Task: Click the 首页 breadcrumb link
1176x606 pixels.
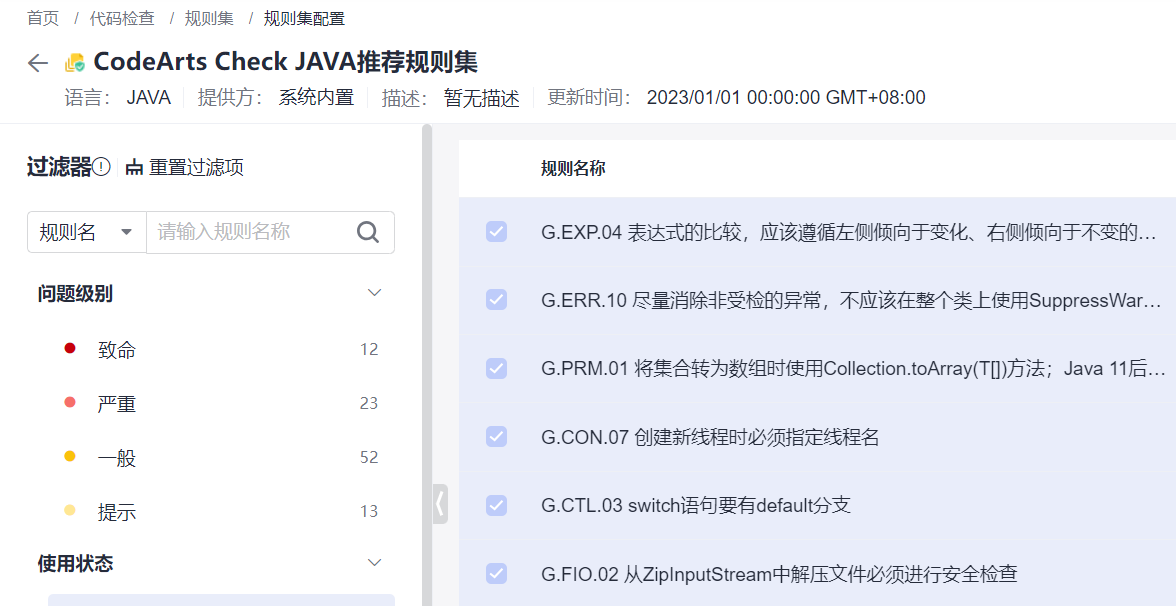Action: [43, 17]
